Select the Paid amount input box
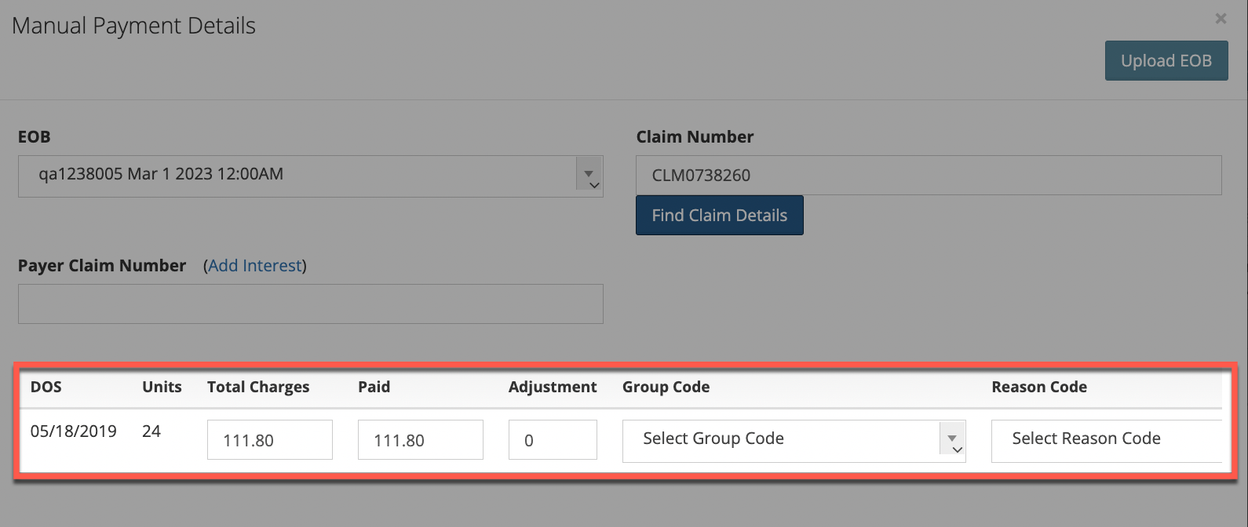Viewport: 1248px width, 527px height. 420,440
